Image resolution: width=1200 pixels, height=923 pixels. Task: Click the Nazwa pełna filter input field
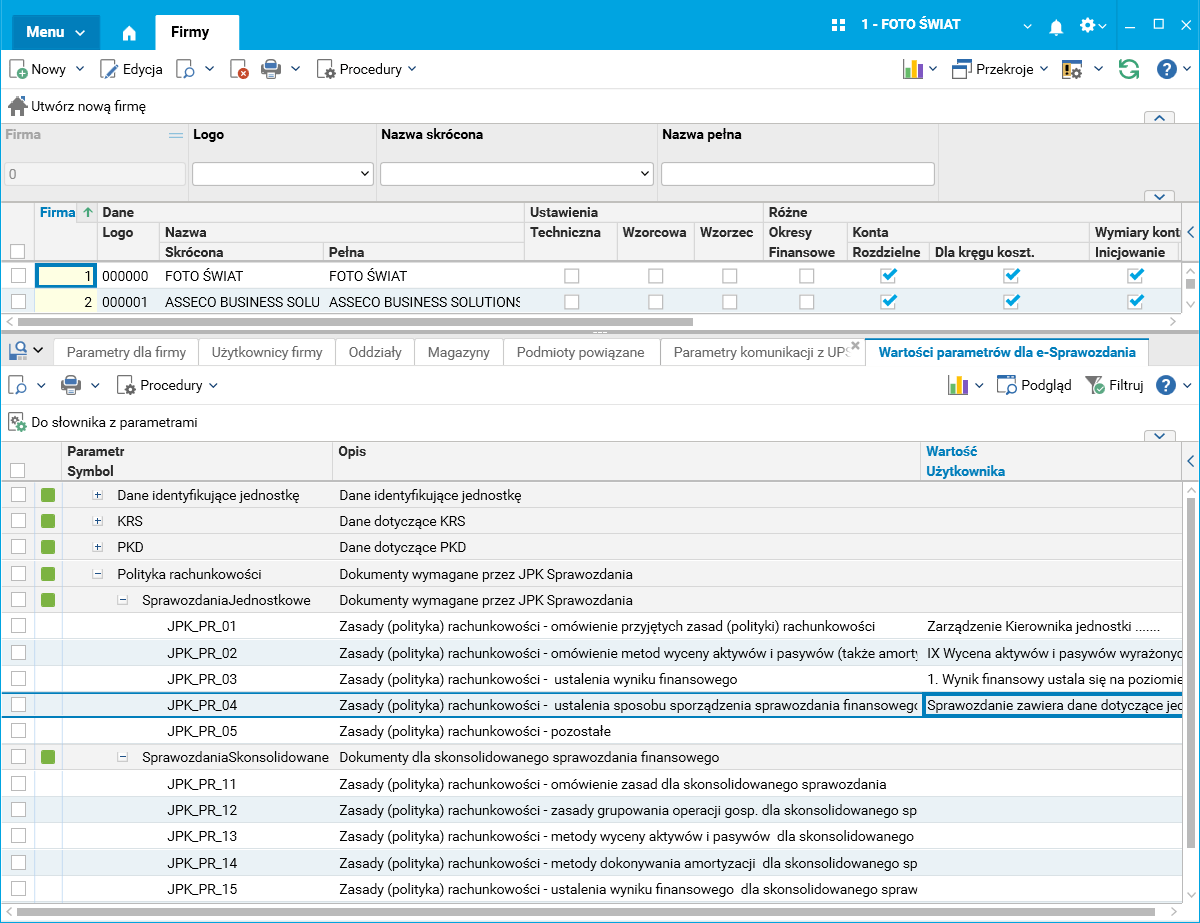[797, 174]
